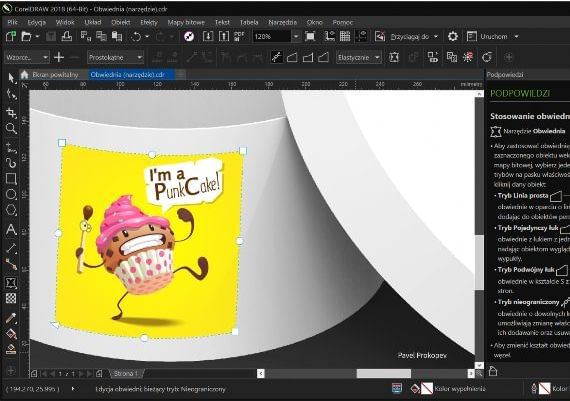The width and height of the screenshot is (570, 401).
Task: Open the Narzędzia menu
Action: (x=282, y=22)
